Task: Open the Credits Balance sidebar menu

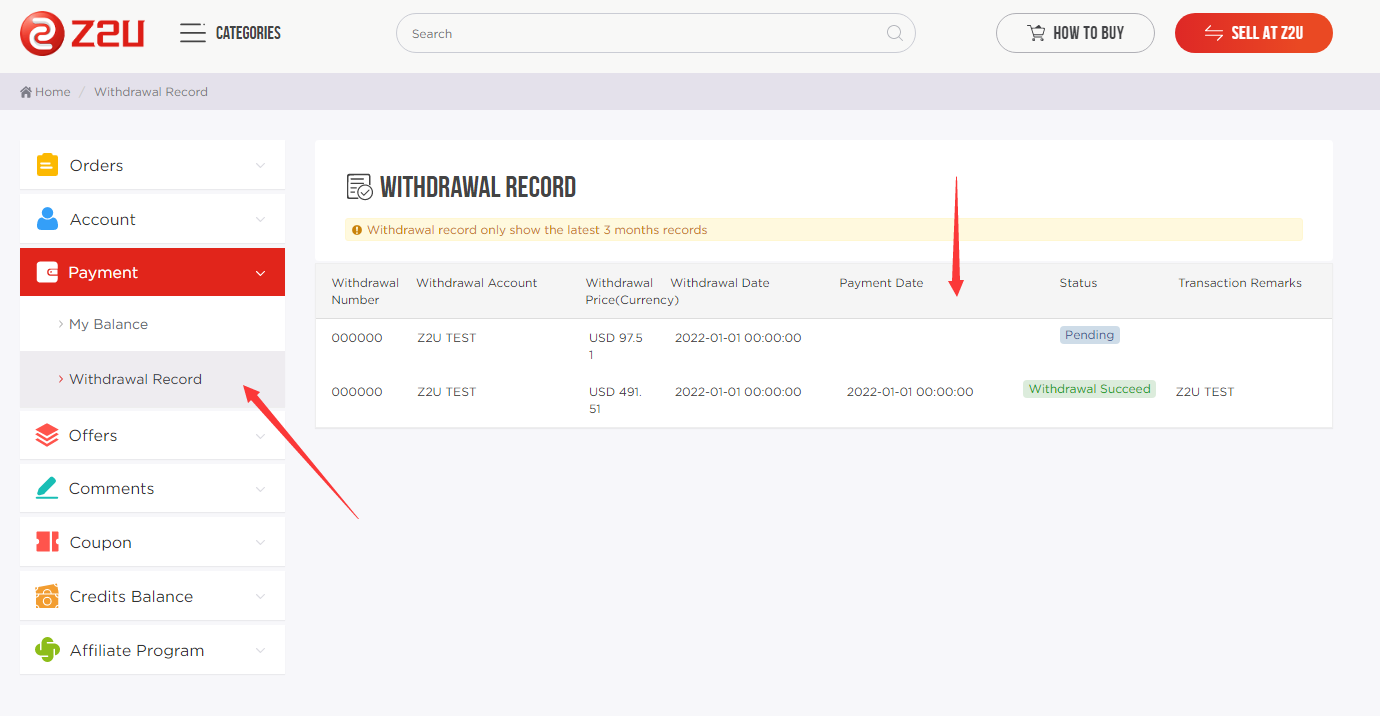Action: (152, 596)
